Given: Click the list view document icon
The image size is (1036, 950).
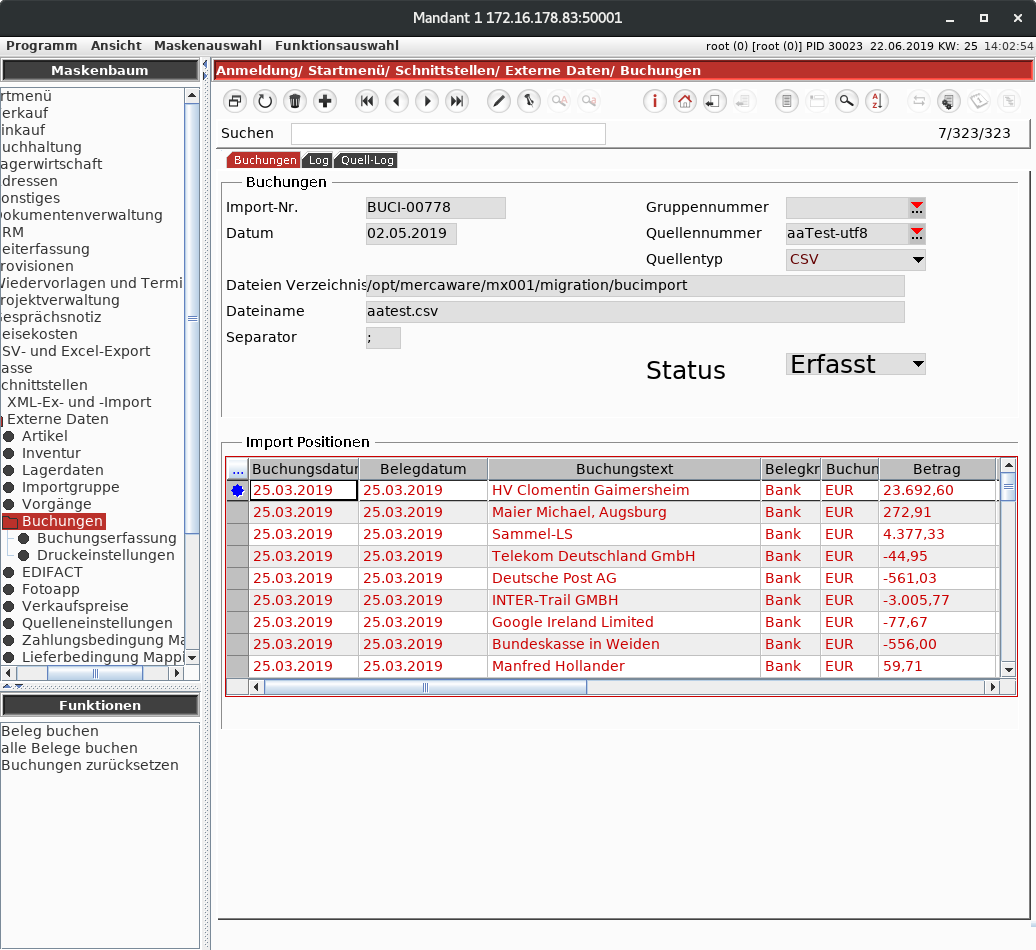Looking at the screenshot, I should pyautogui.click(x=786, y=101).
